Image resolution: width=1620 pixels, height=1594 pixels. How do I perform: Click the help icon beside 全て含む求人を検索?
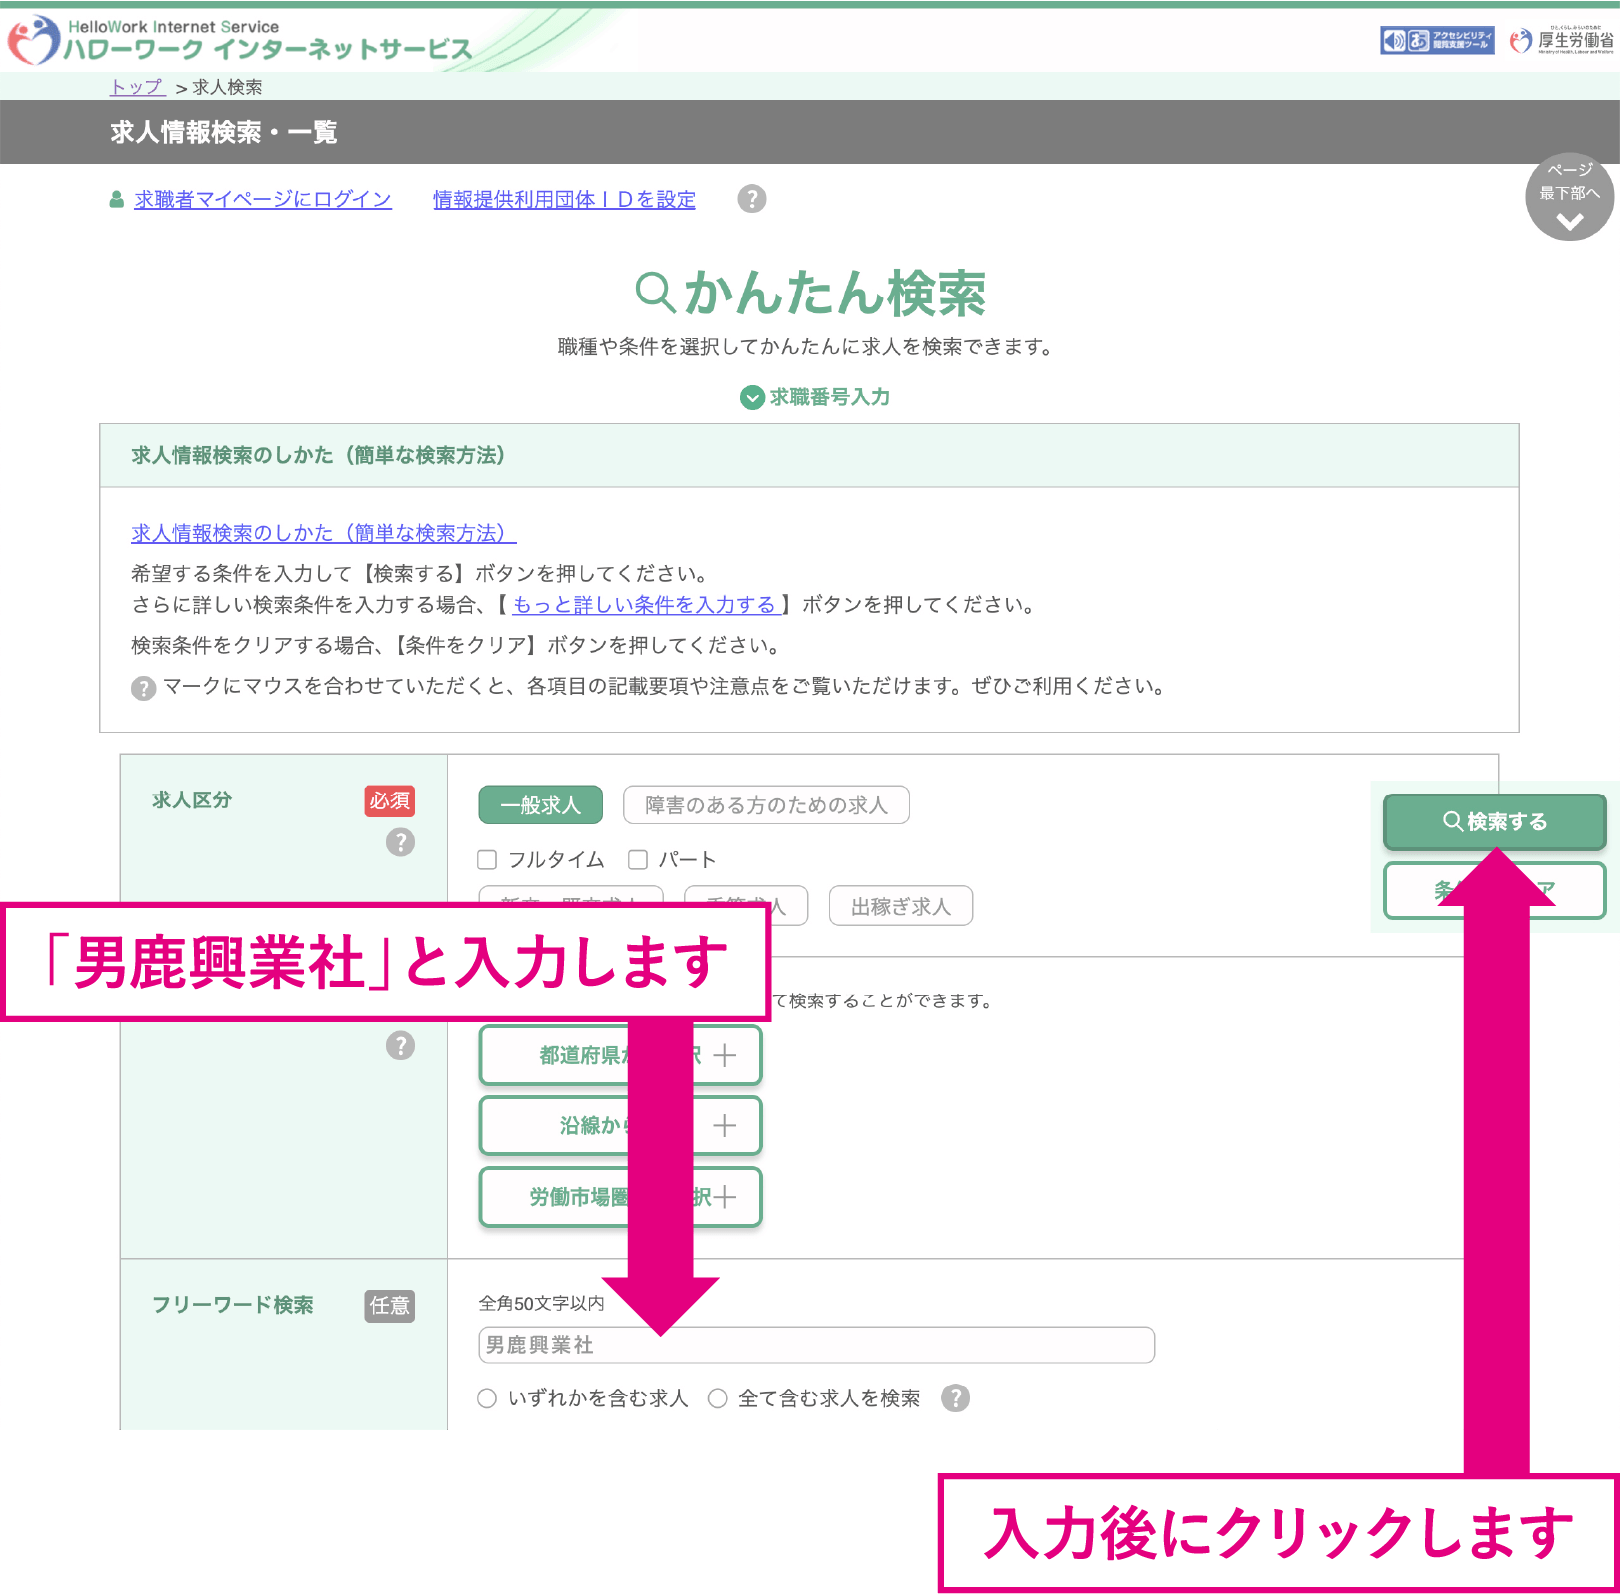pos(956,1398)
